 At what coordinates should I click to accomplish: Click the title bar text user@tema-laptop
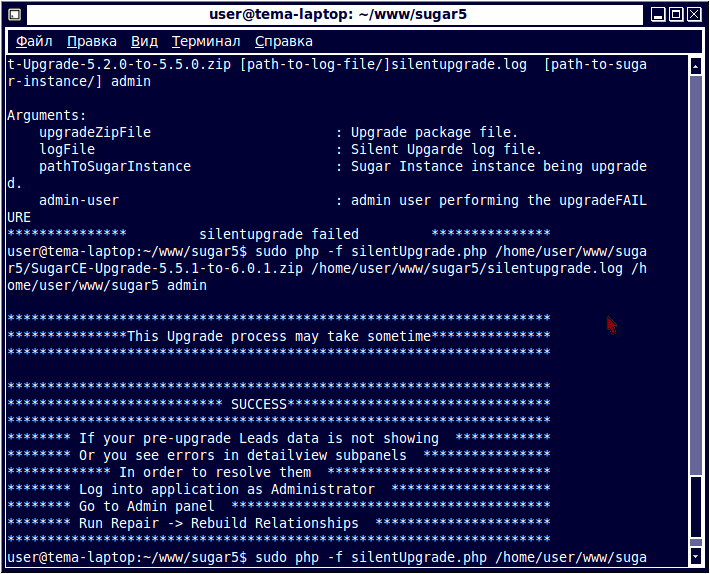pos(339,14)
